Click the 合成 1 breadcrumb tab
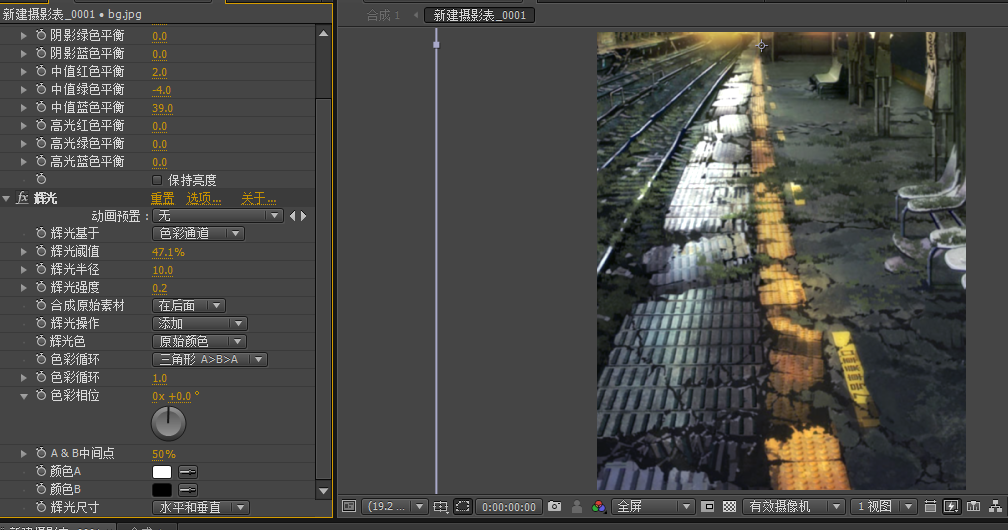Image resolution: width=1008 pixels, height=530 pixels. click(x=383, y=15)
